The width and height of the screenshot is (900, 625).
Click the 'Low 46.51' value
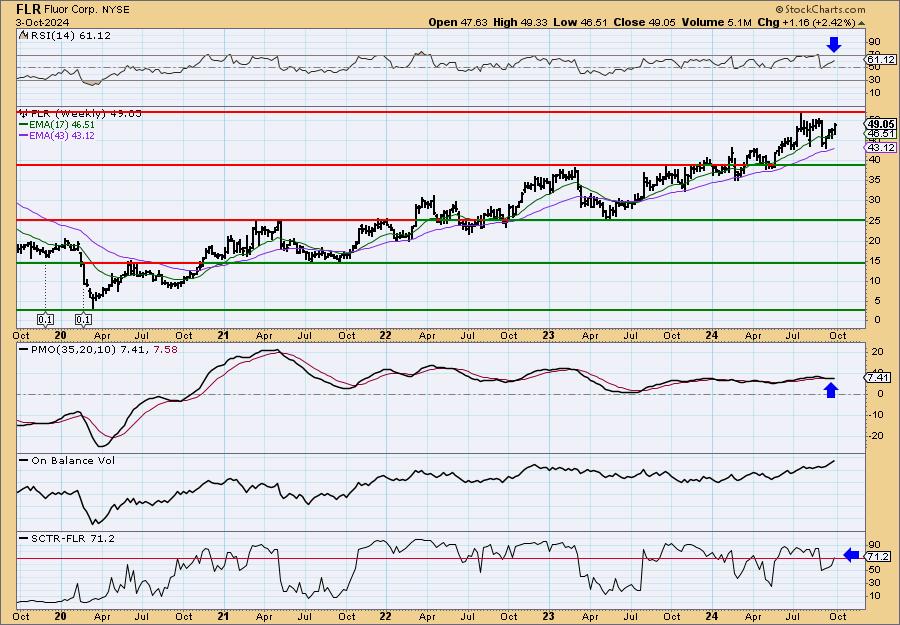[580, 22]
